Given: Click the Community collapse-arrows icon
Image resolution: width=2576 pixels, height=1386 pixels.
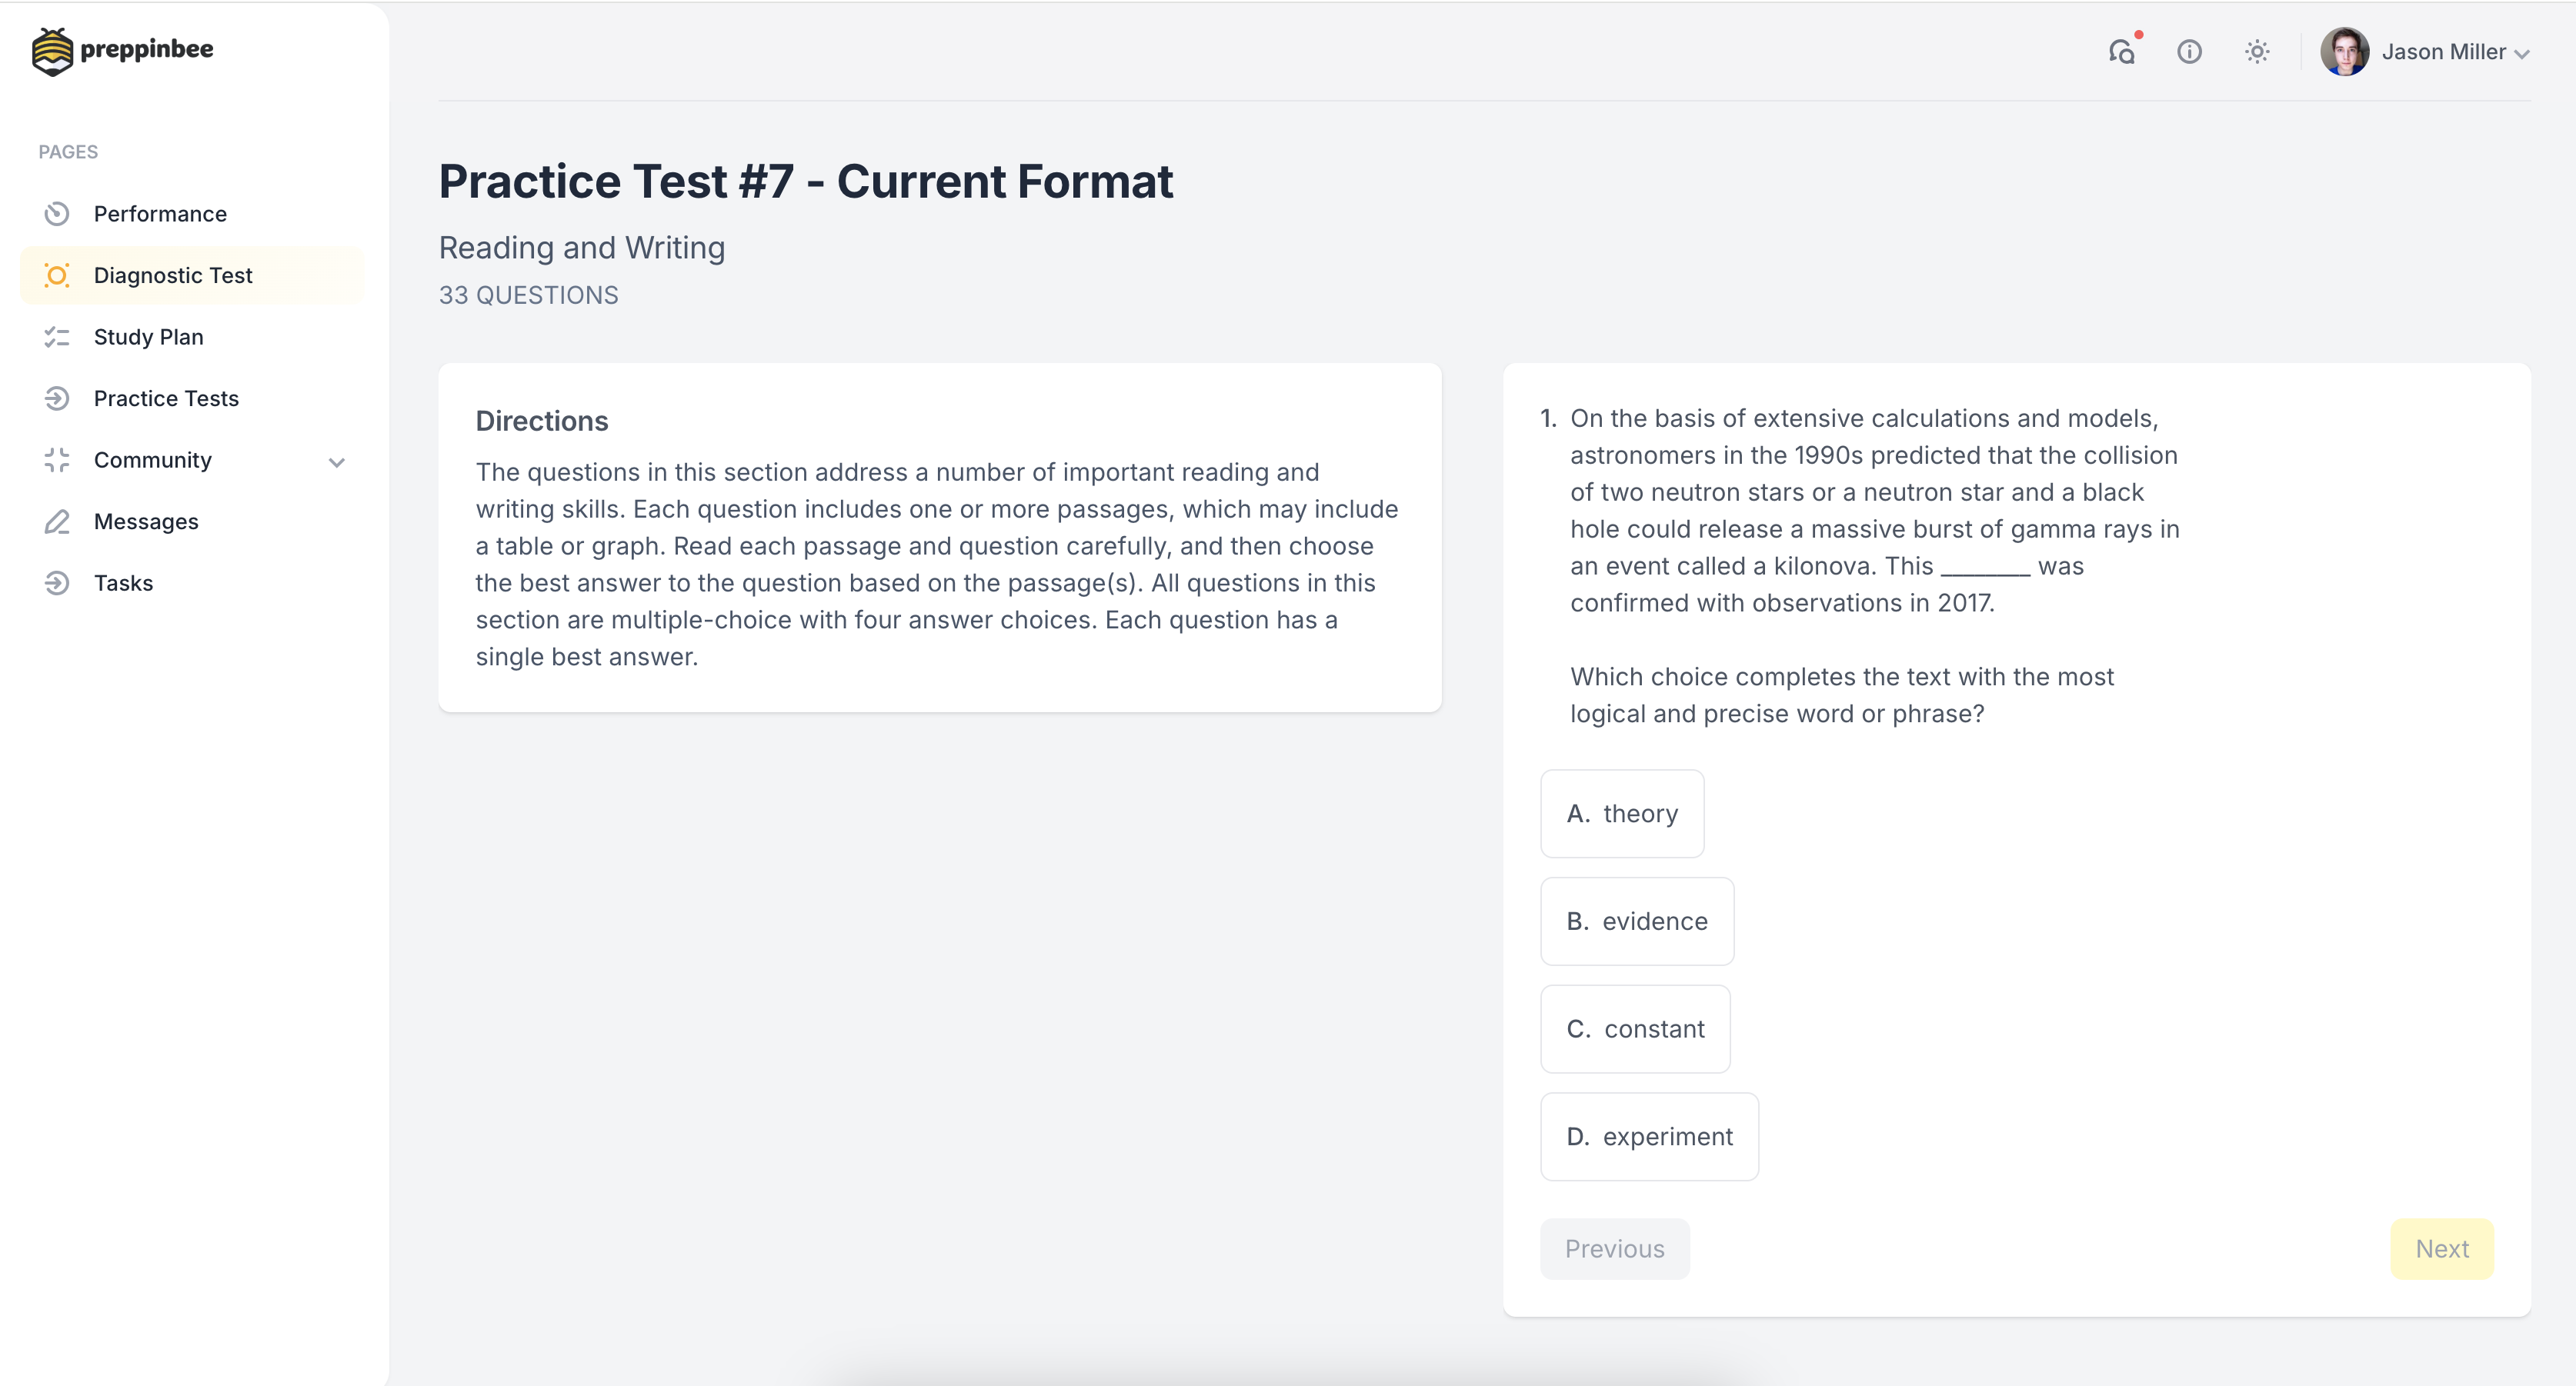Looking at the screenshot, I should (x=57, y=460).
